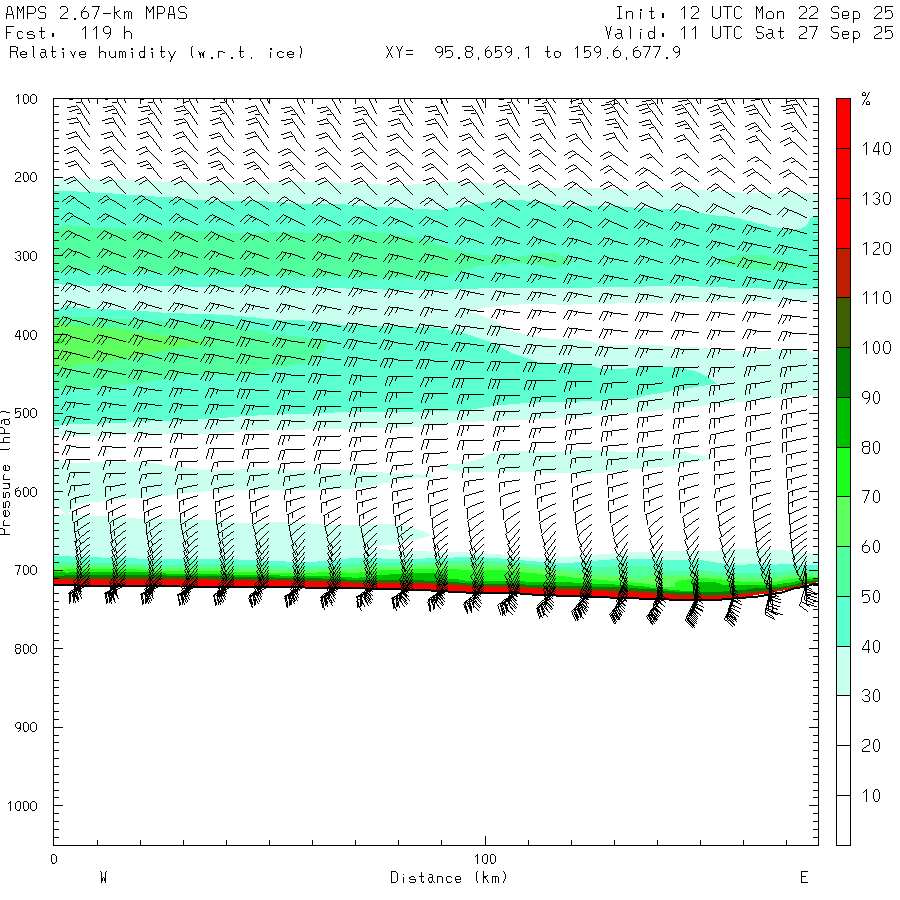Click the "E" east endpoint label
The height and width of the screenshot is (900, 900).
804,878
